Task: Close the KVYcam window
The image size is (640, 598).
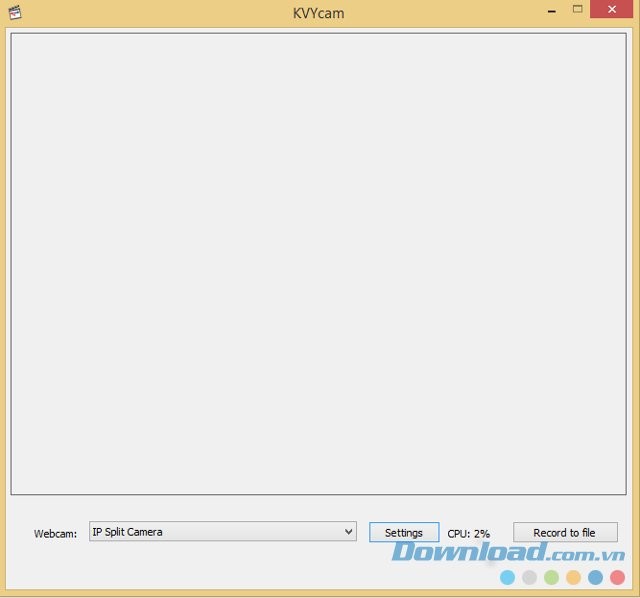Action: (615, 9)
